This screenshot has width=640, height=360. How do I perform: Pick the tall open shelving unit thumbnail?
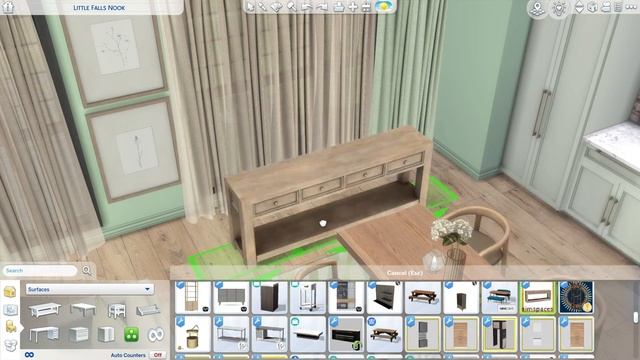tap(193, 297)
